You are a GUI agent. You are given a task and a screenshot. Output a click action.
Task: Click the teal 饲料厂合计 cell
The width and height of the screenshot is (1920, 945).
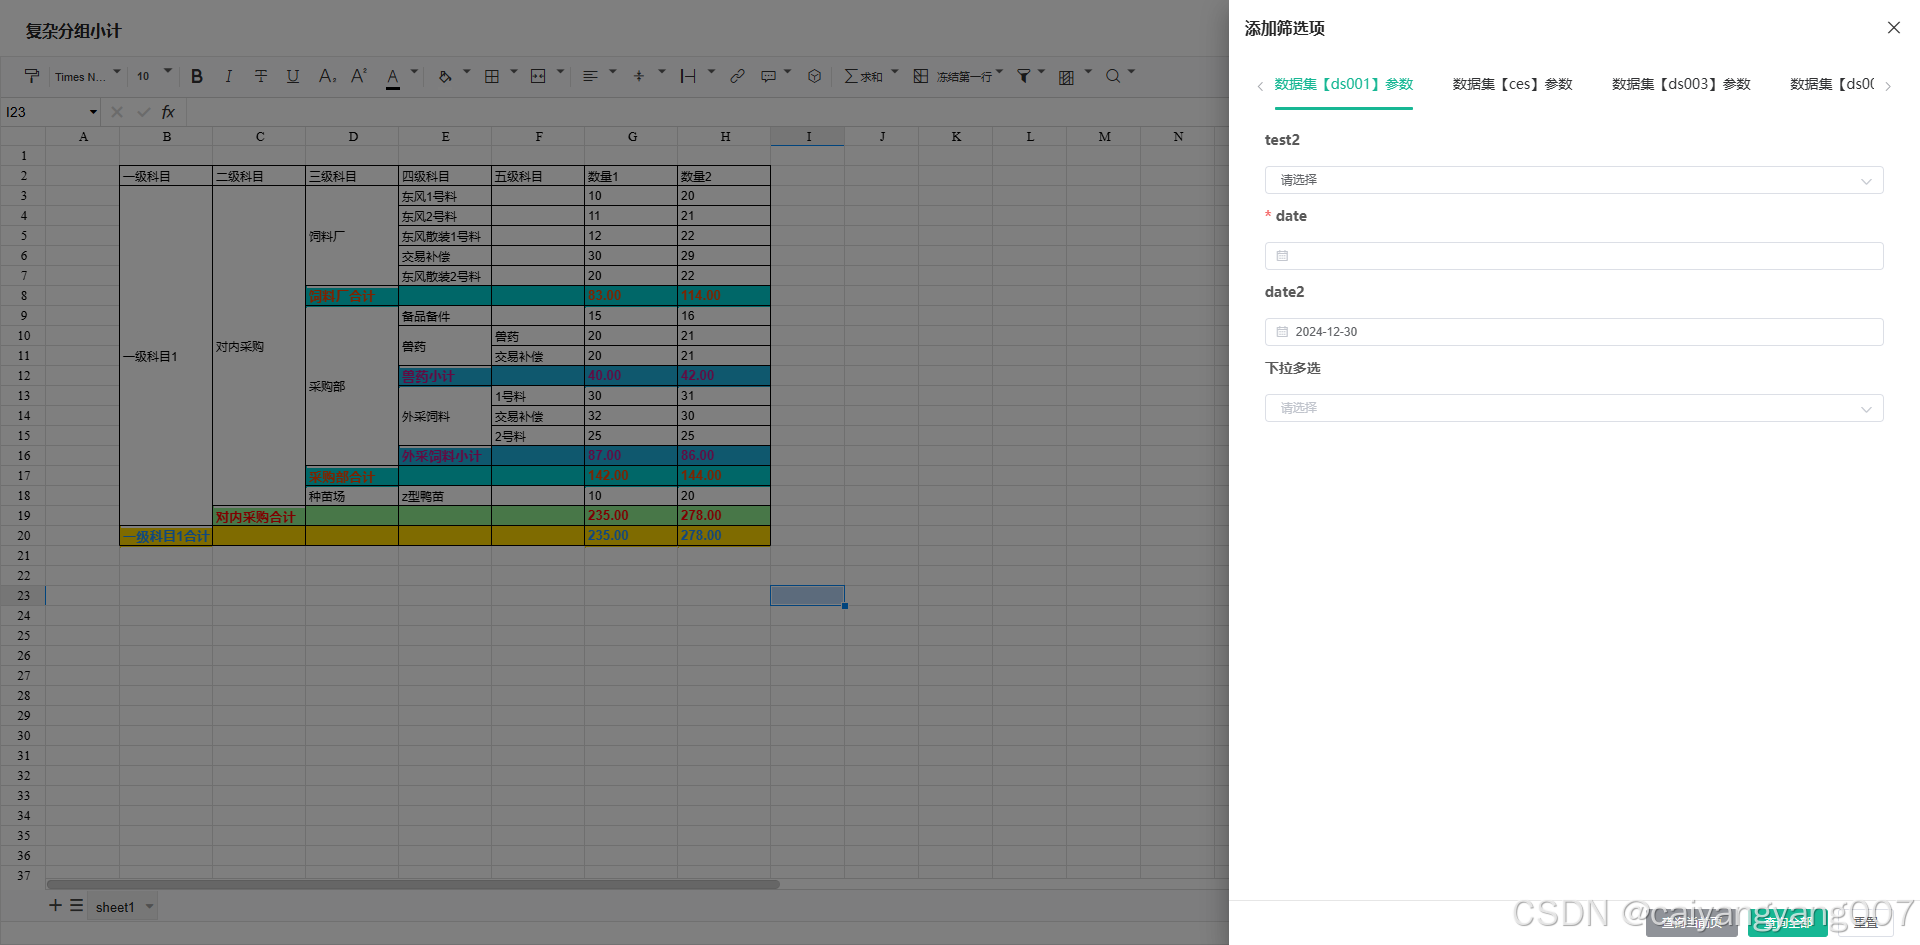tap(352, 296)
